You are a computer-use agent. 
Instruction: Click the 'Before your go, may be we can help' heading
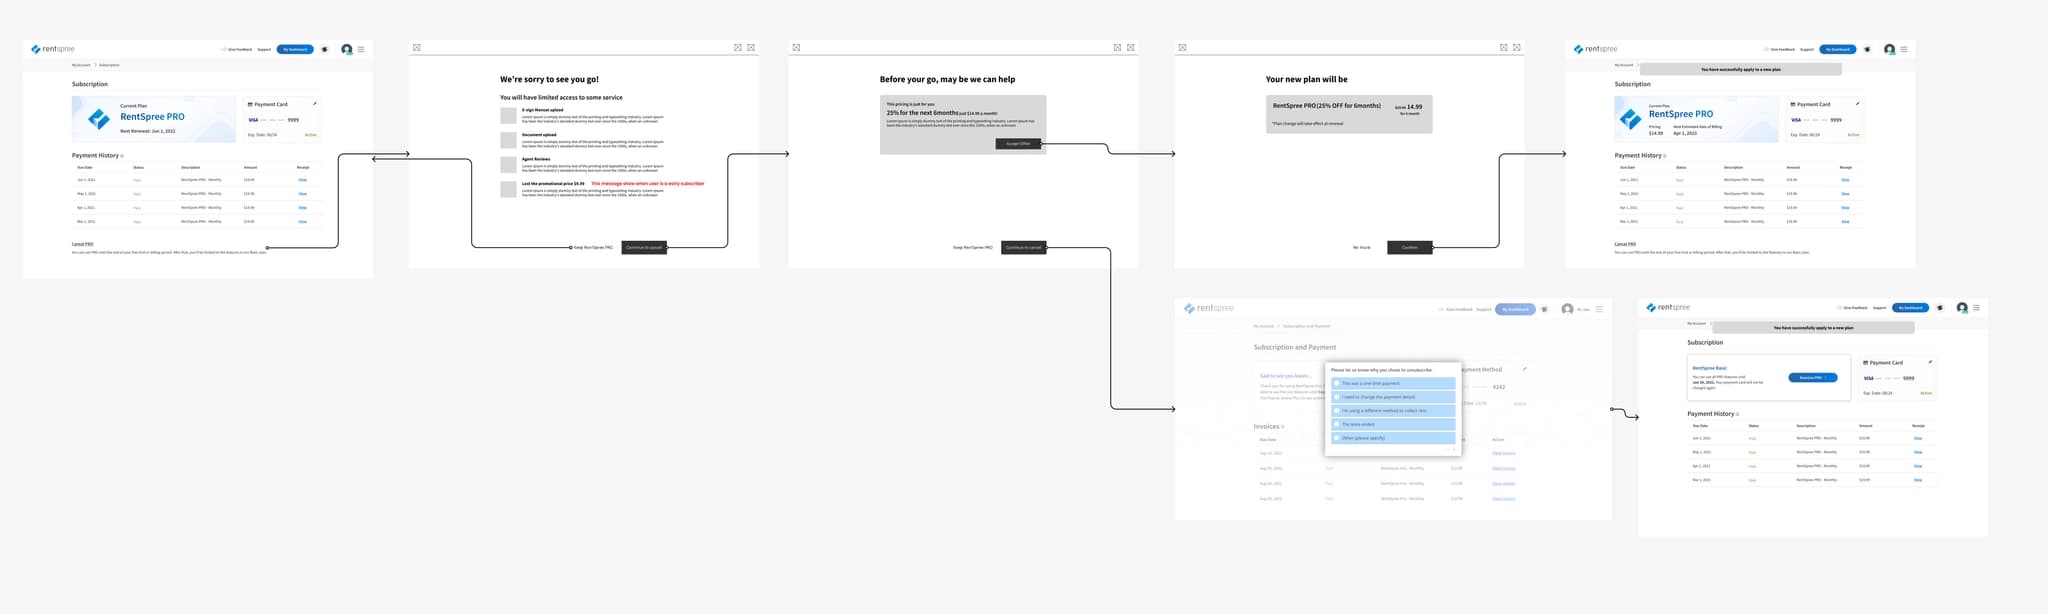947,79
